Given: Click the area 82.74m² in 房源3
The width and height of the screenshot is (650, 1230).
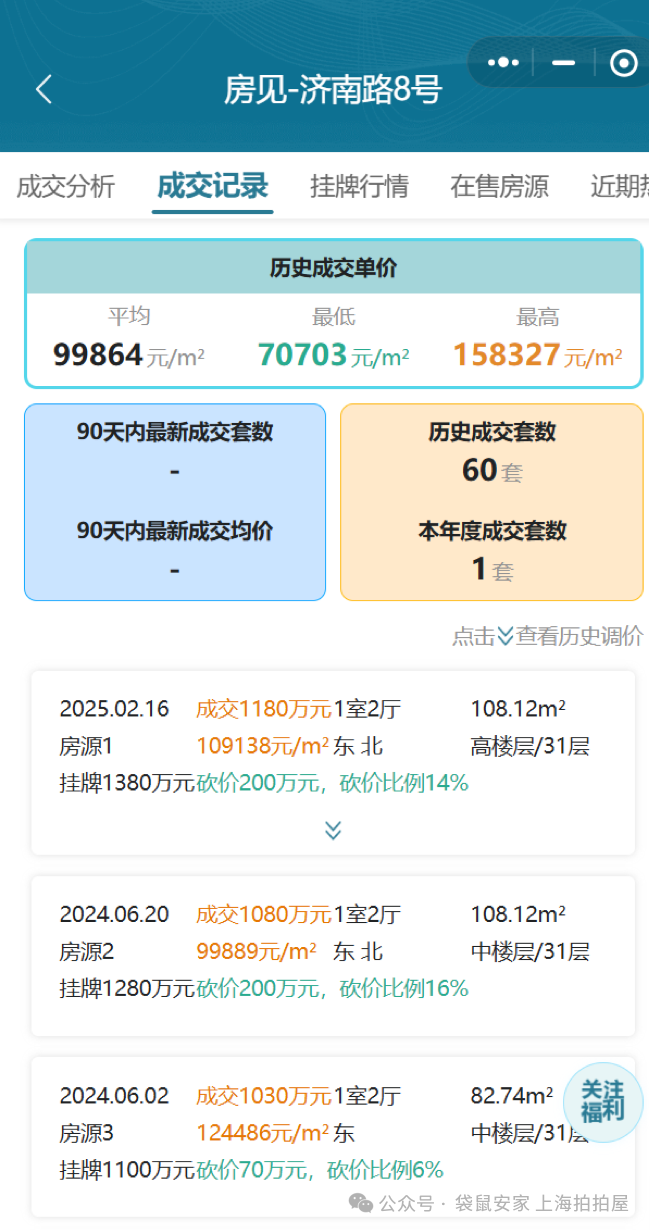Looking at the screenshot, I should 511,1095.
